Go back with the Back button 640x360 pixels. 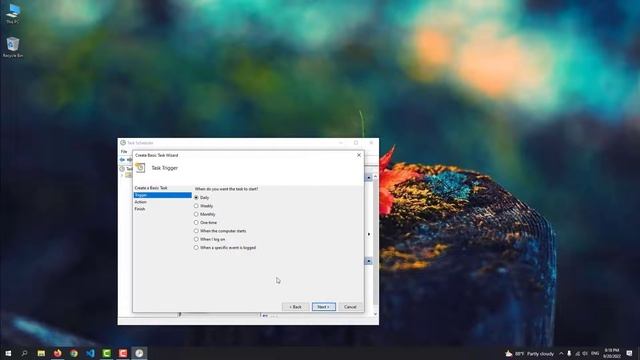[295, 307]
